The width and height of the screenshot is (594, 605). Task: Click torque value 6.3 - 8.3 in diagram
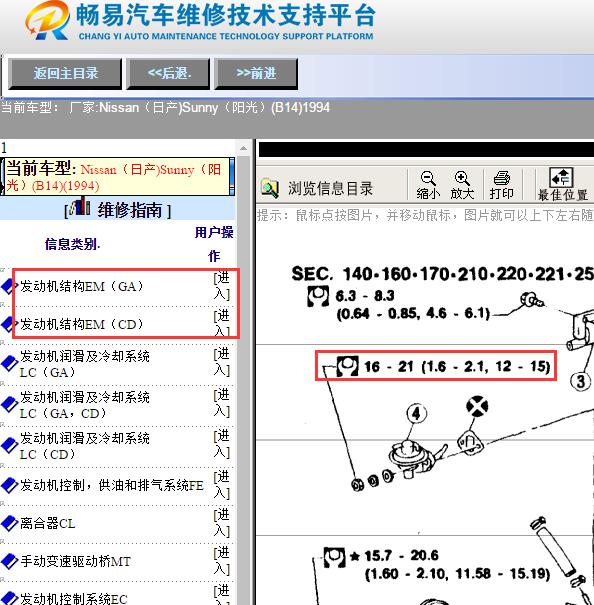pyautogui.click(x=365, y=296)
